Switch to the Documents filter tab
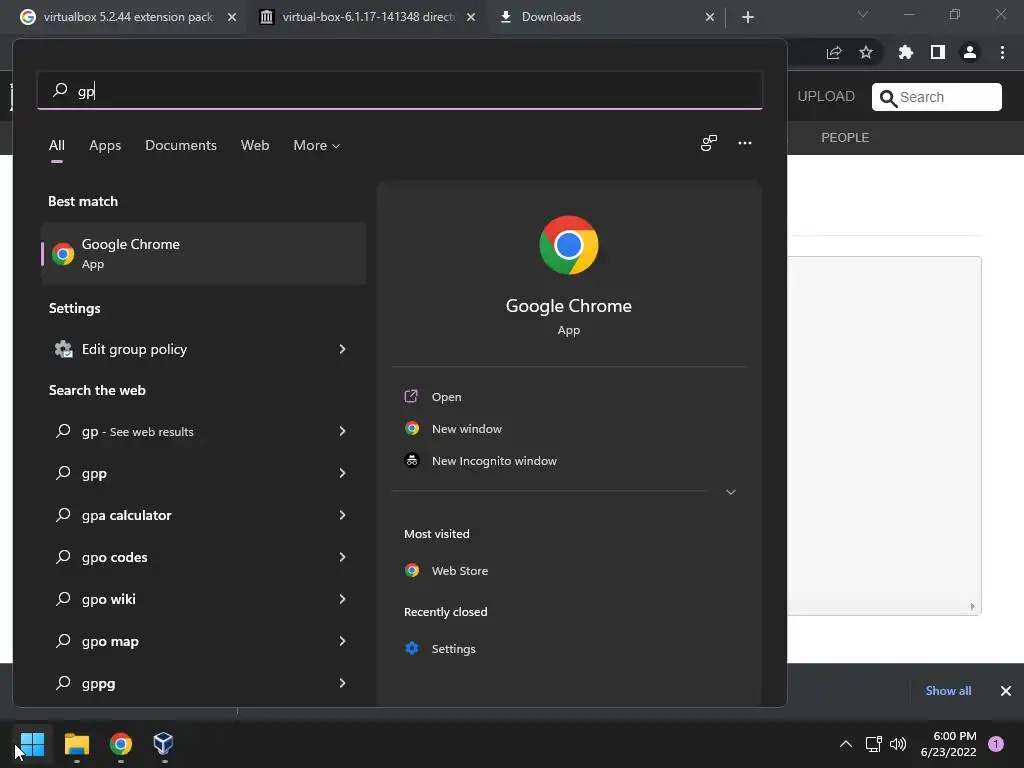The image size is (1024, 768). click(x=181, y=145)
